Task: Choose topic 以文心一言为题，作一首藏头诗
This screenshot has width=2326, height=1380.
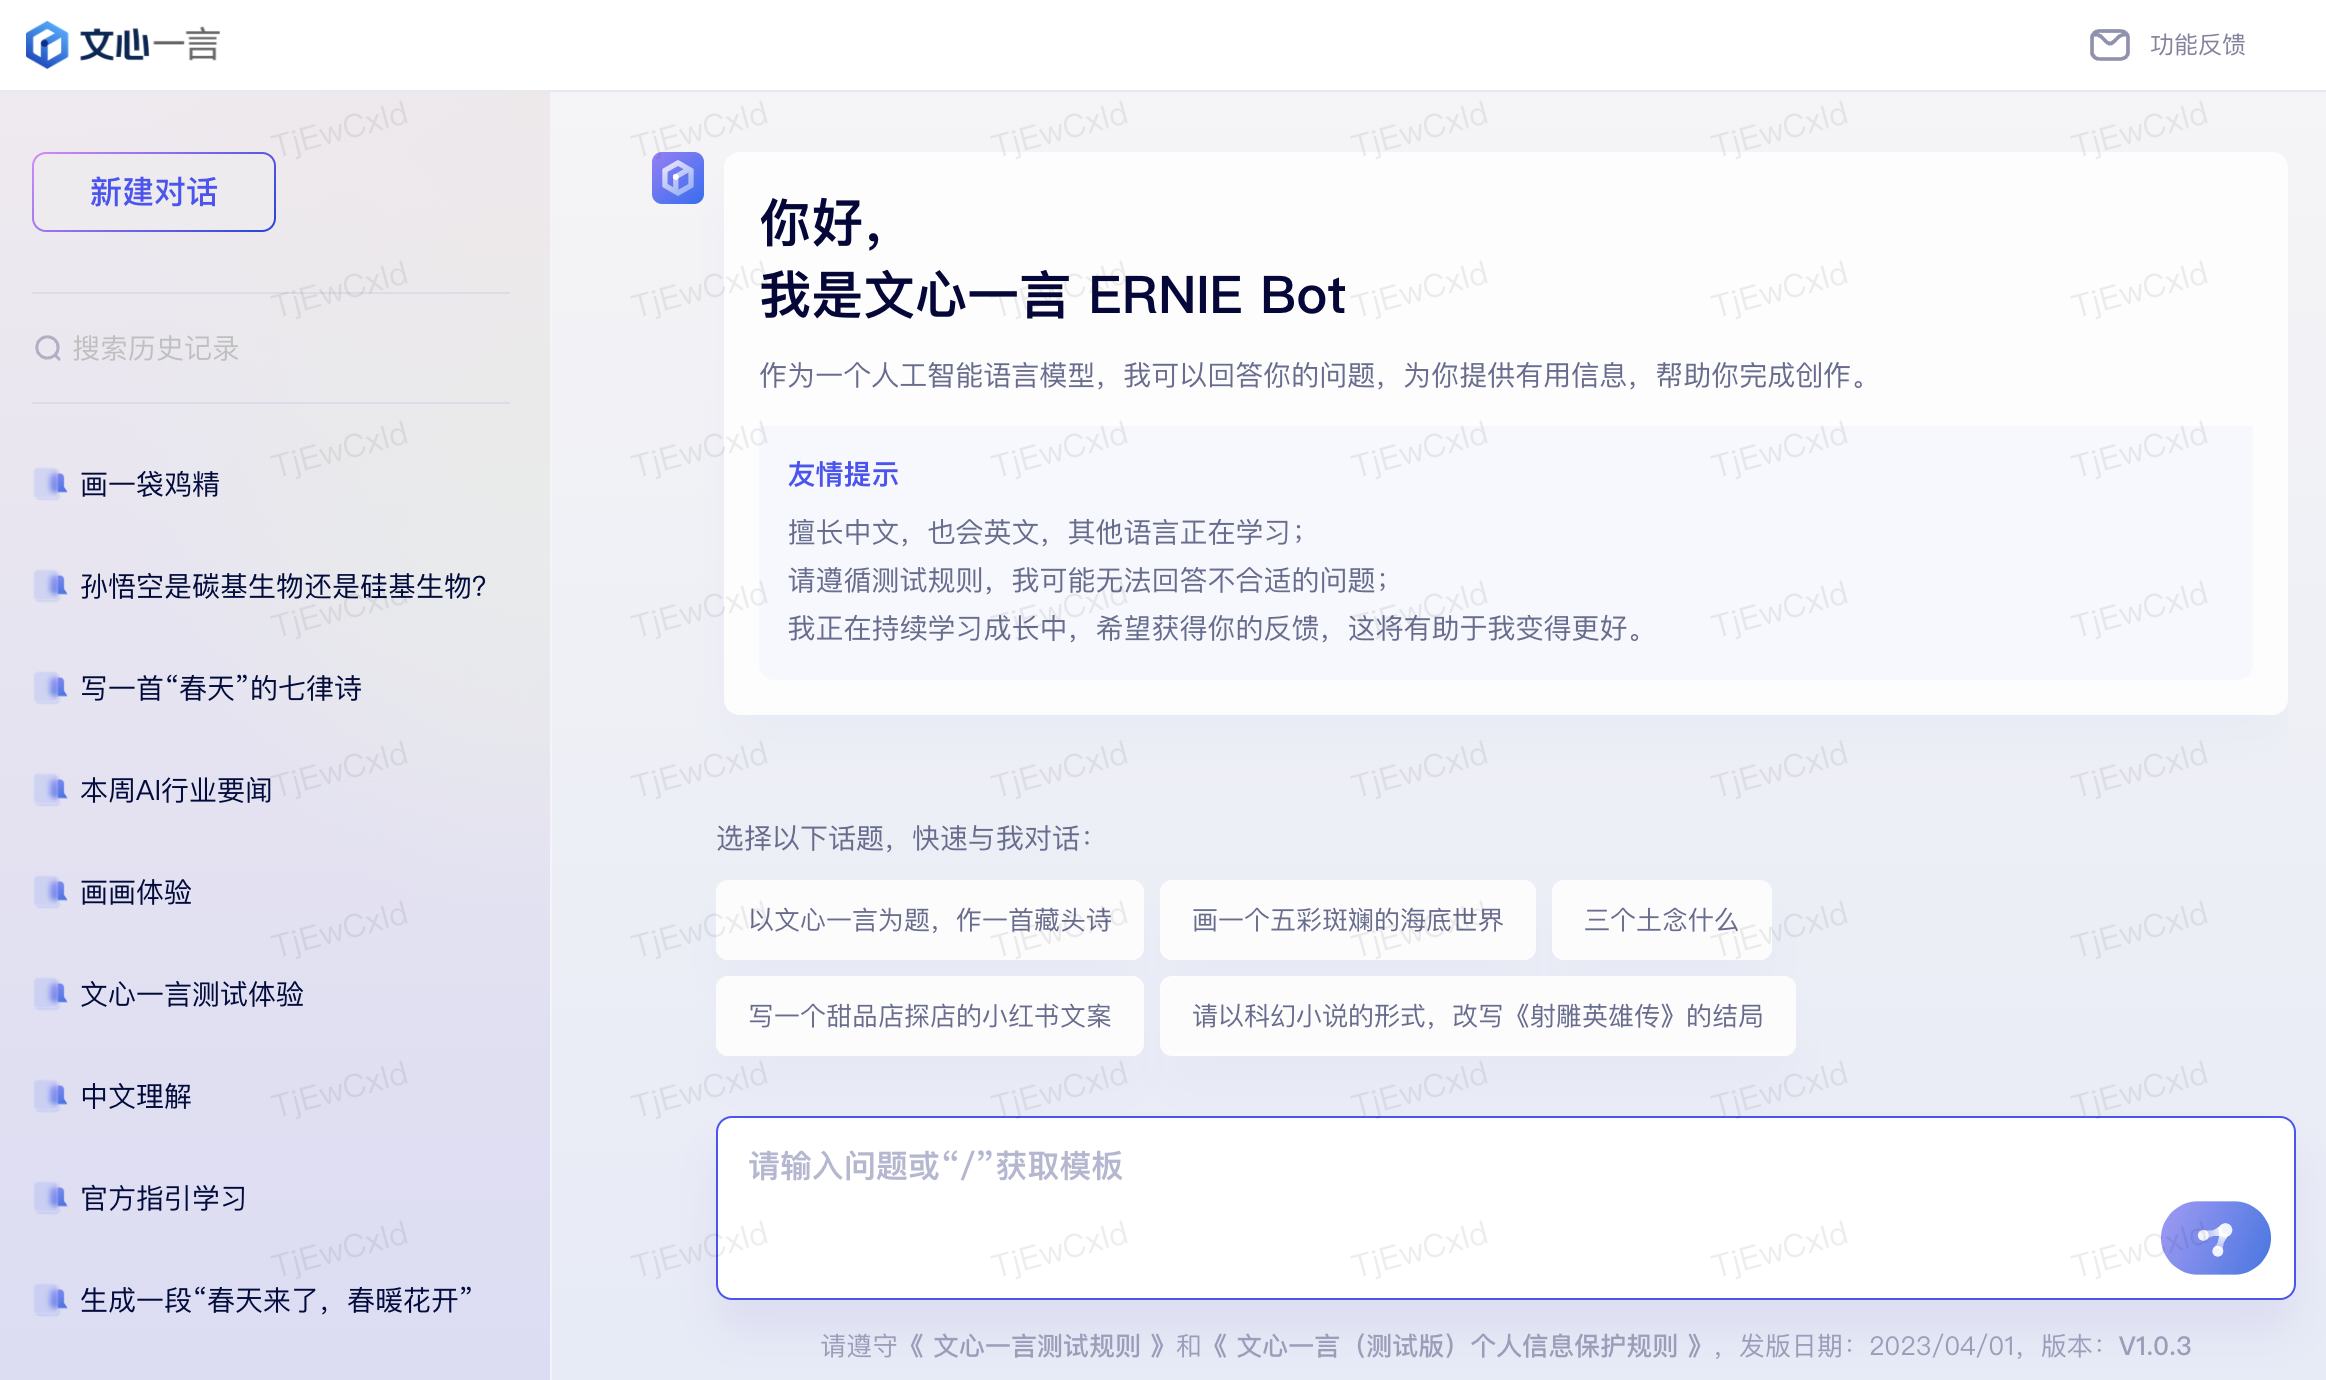Action: click(929, 920)
